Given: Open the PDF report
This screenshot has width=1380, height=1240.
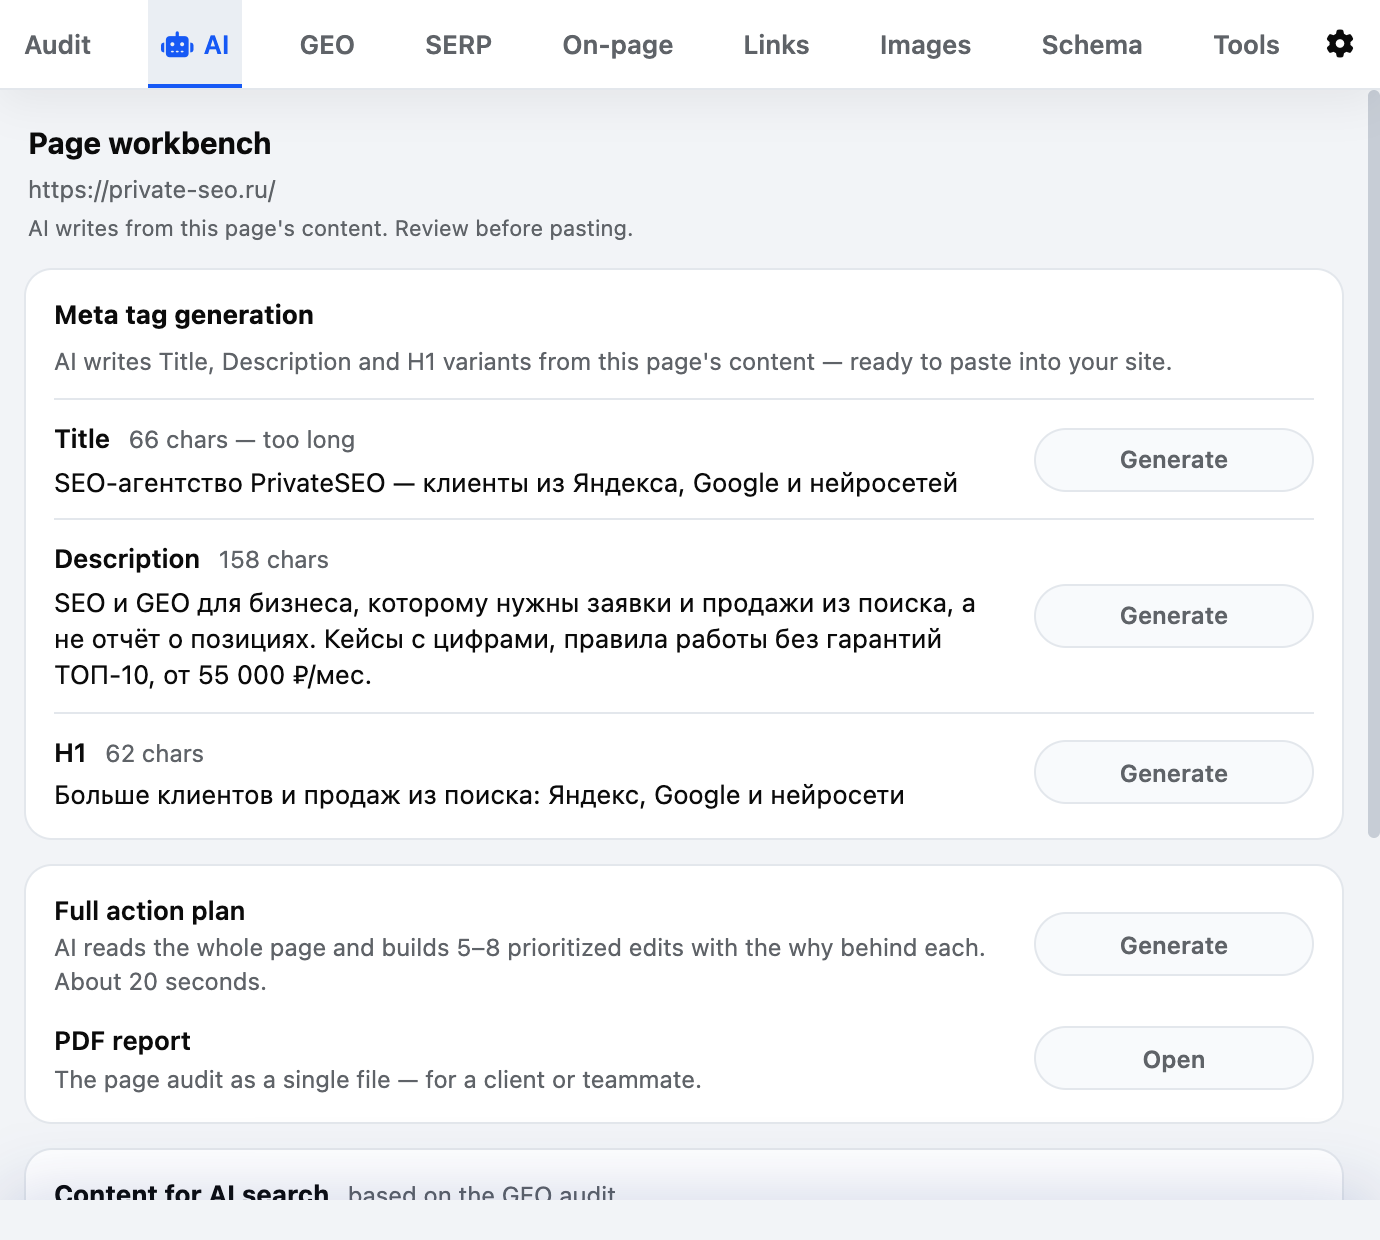Looking at the screenshot, I should click(1173, 1058).
